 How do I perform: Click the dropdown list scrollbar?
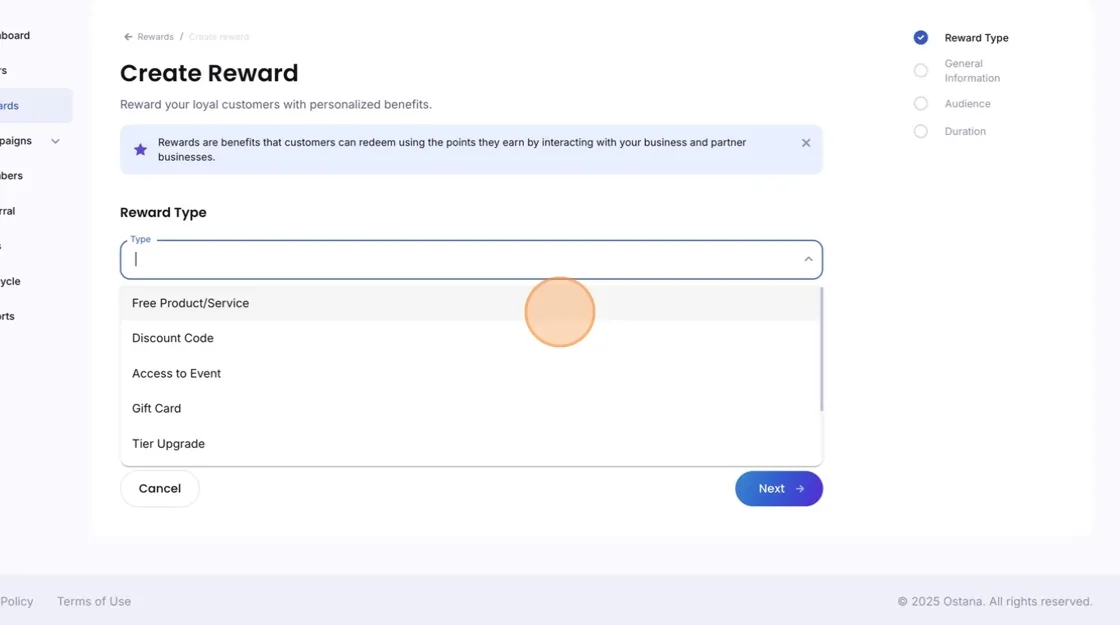pos(821,349)
